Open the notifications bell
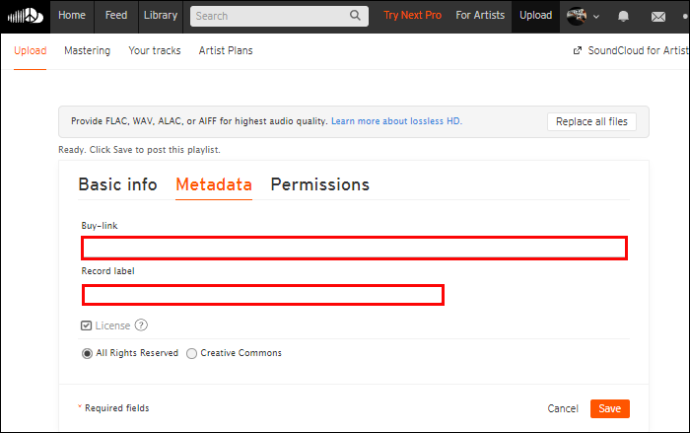The width and height of the screenshot is (690, 433). (623, 17)
